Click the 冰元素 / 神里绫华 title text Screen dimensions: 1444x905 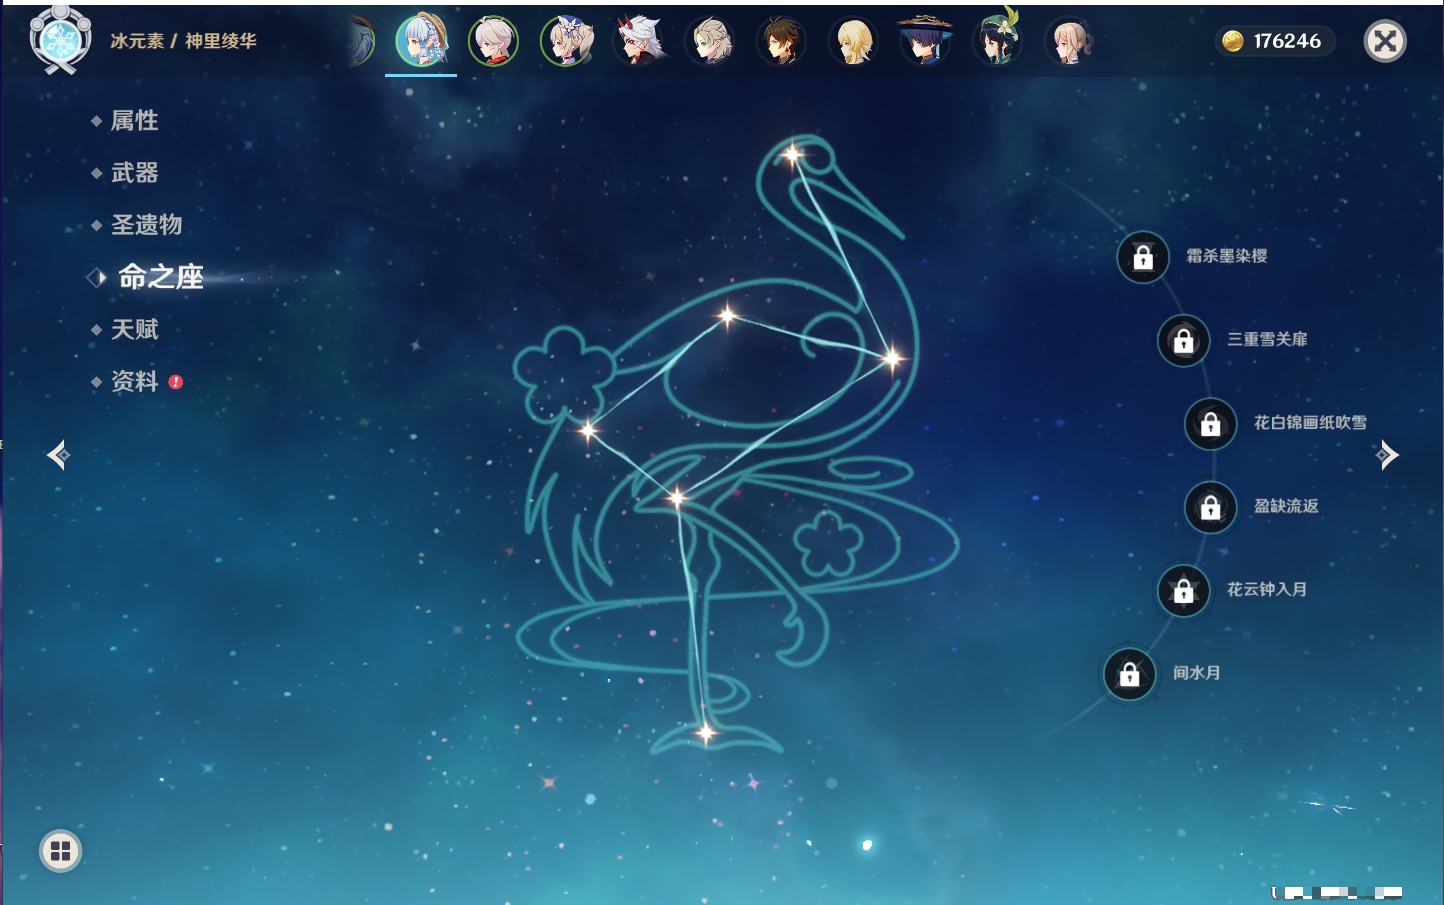point(183,41)
